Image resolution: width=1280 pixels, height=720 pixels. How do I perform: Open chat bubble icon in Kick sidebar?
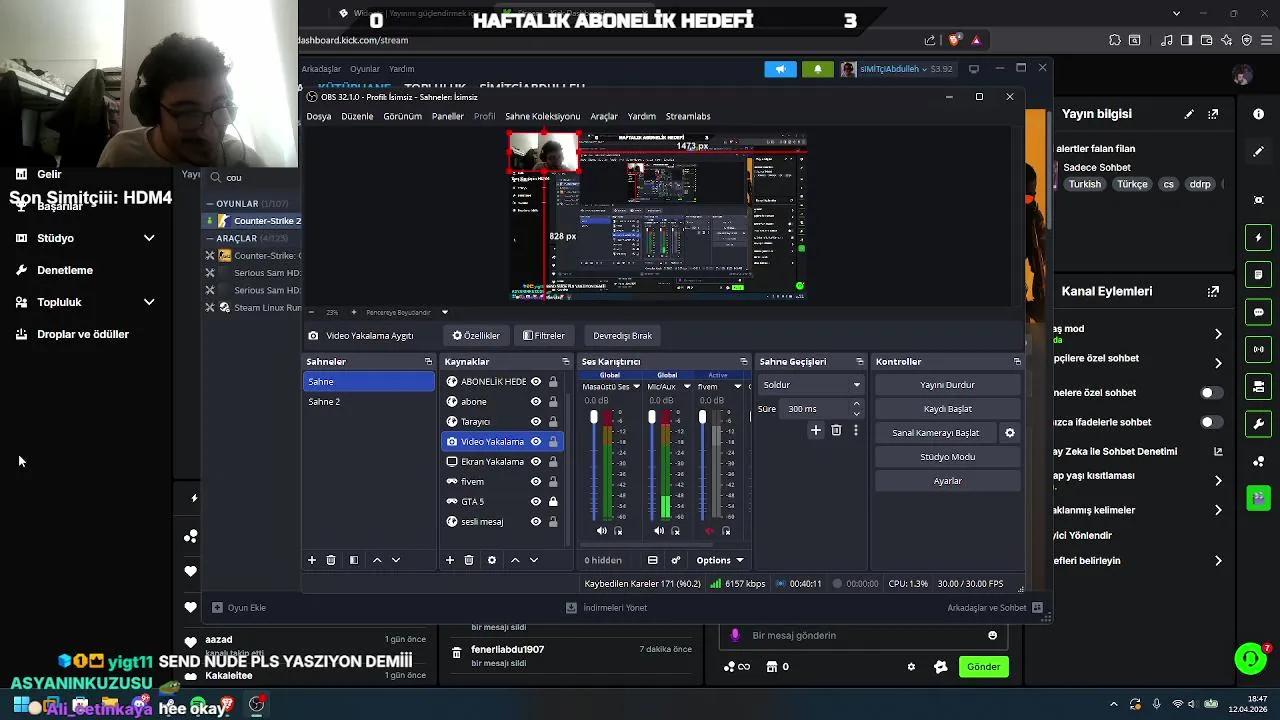tap(1258, 312)
